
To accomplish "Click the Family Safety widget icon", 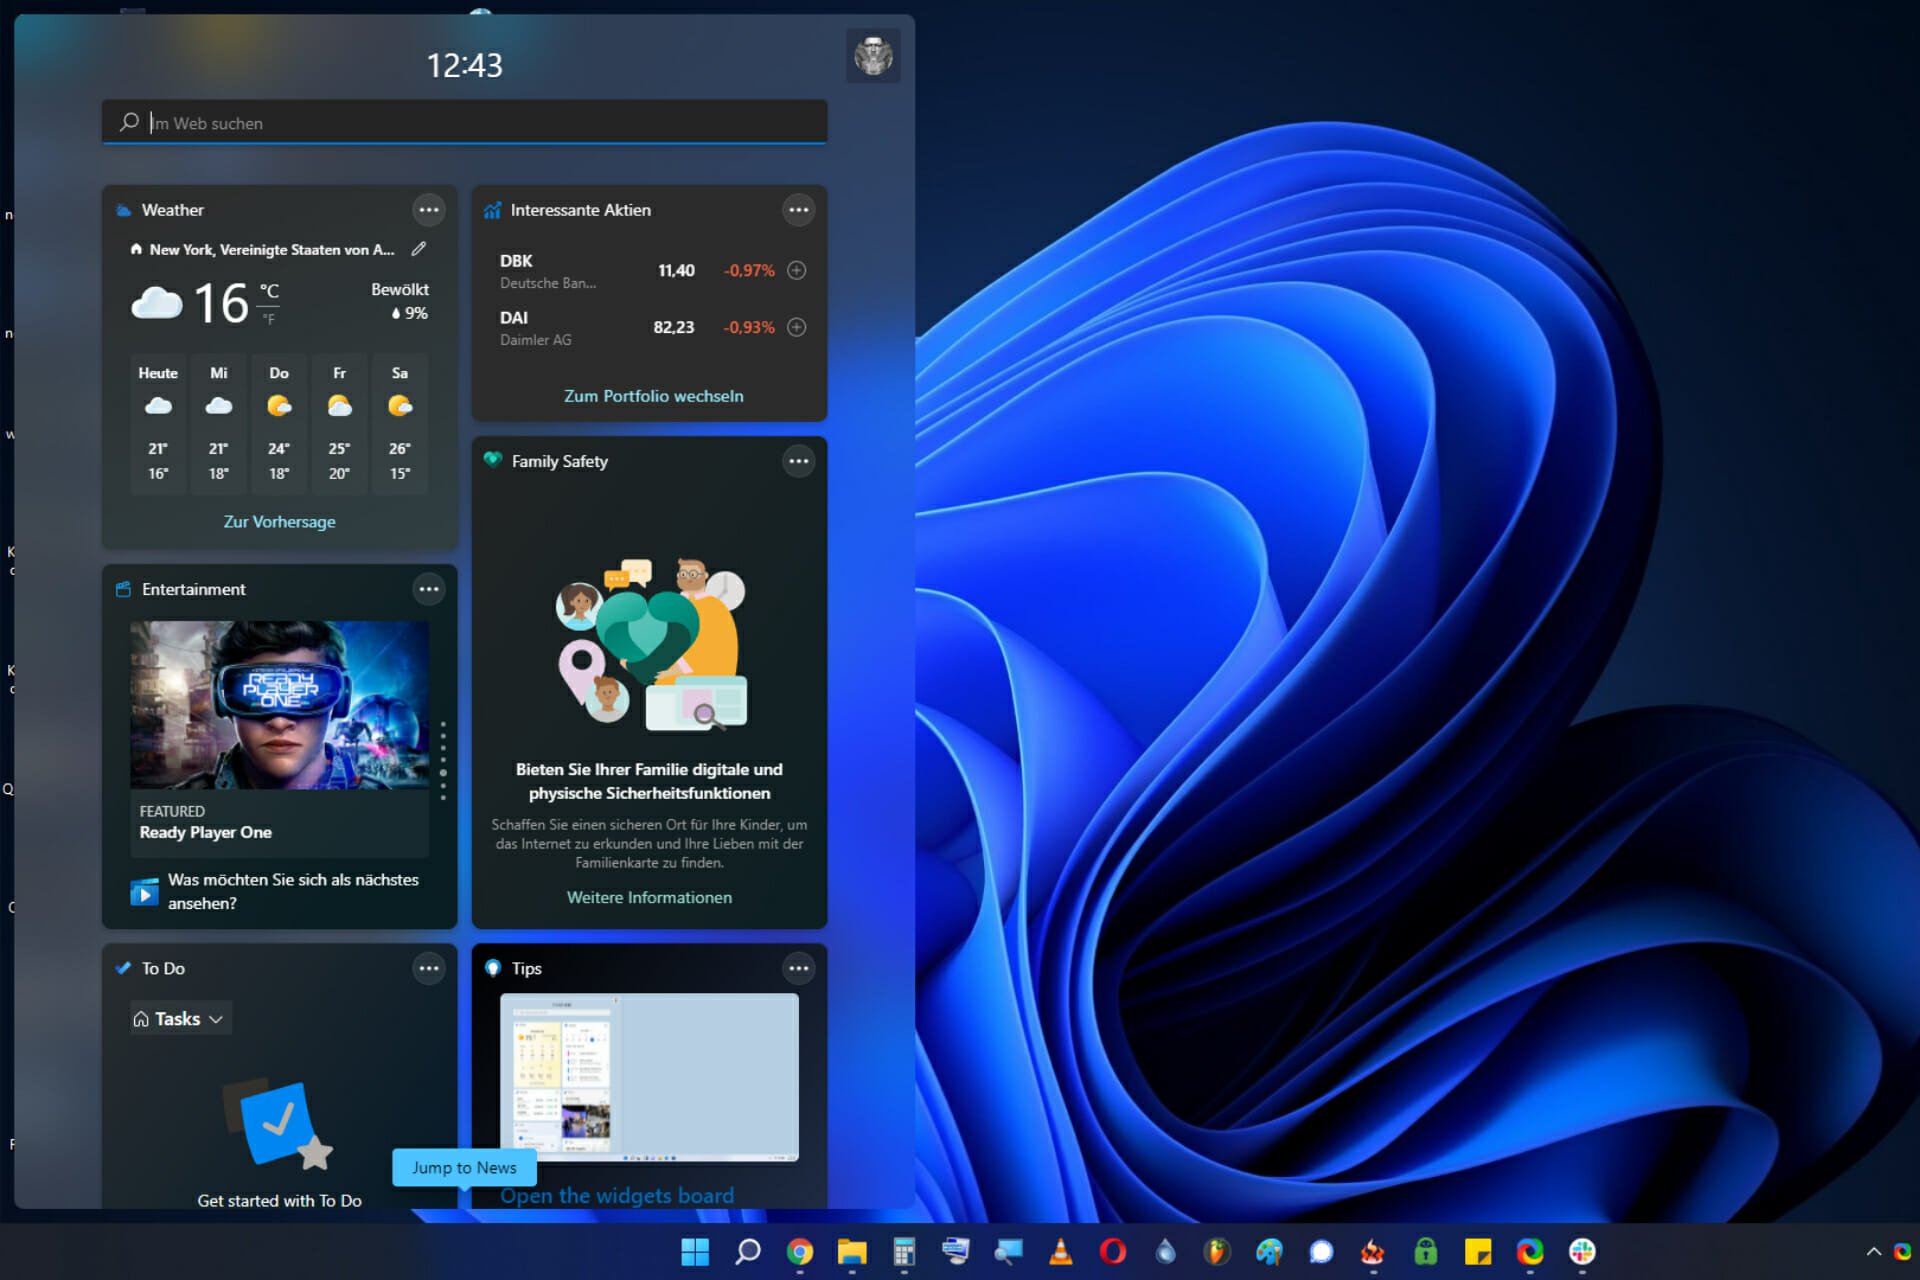I will [x=494, y=461].
